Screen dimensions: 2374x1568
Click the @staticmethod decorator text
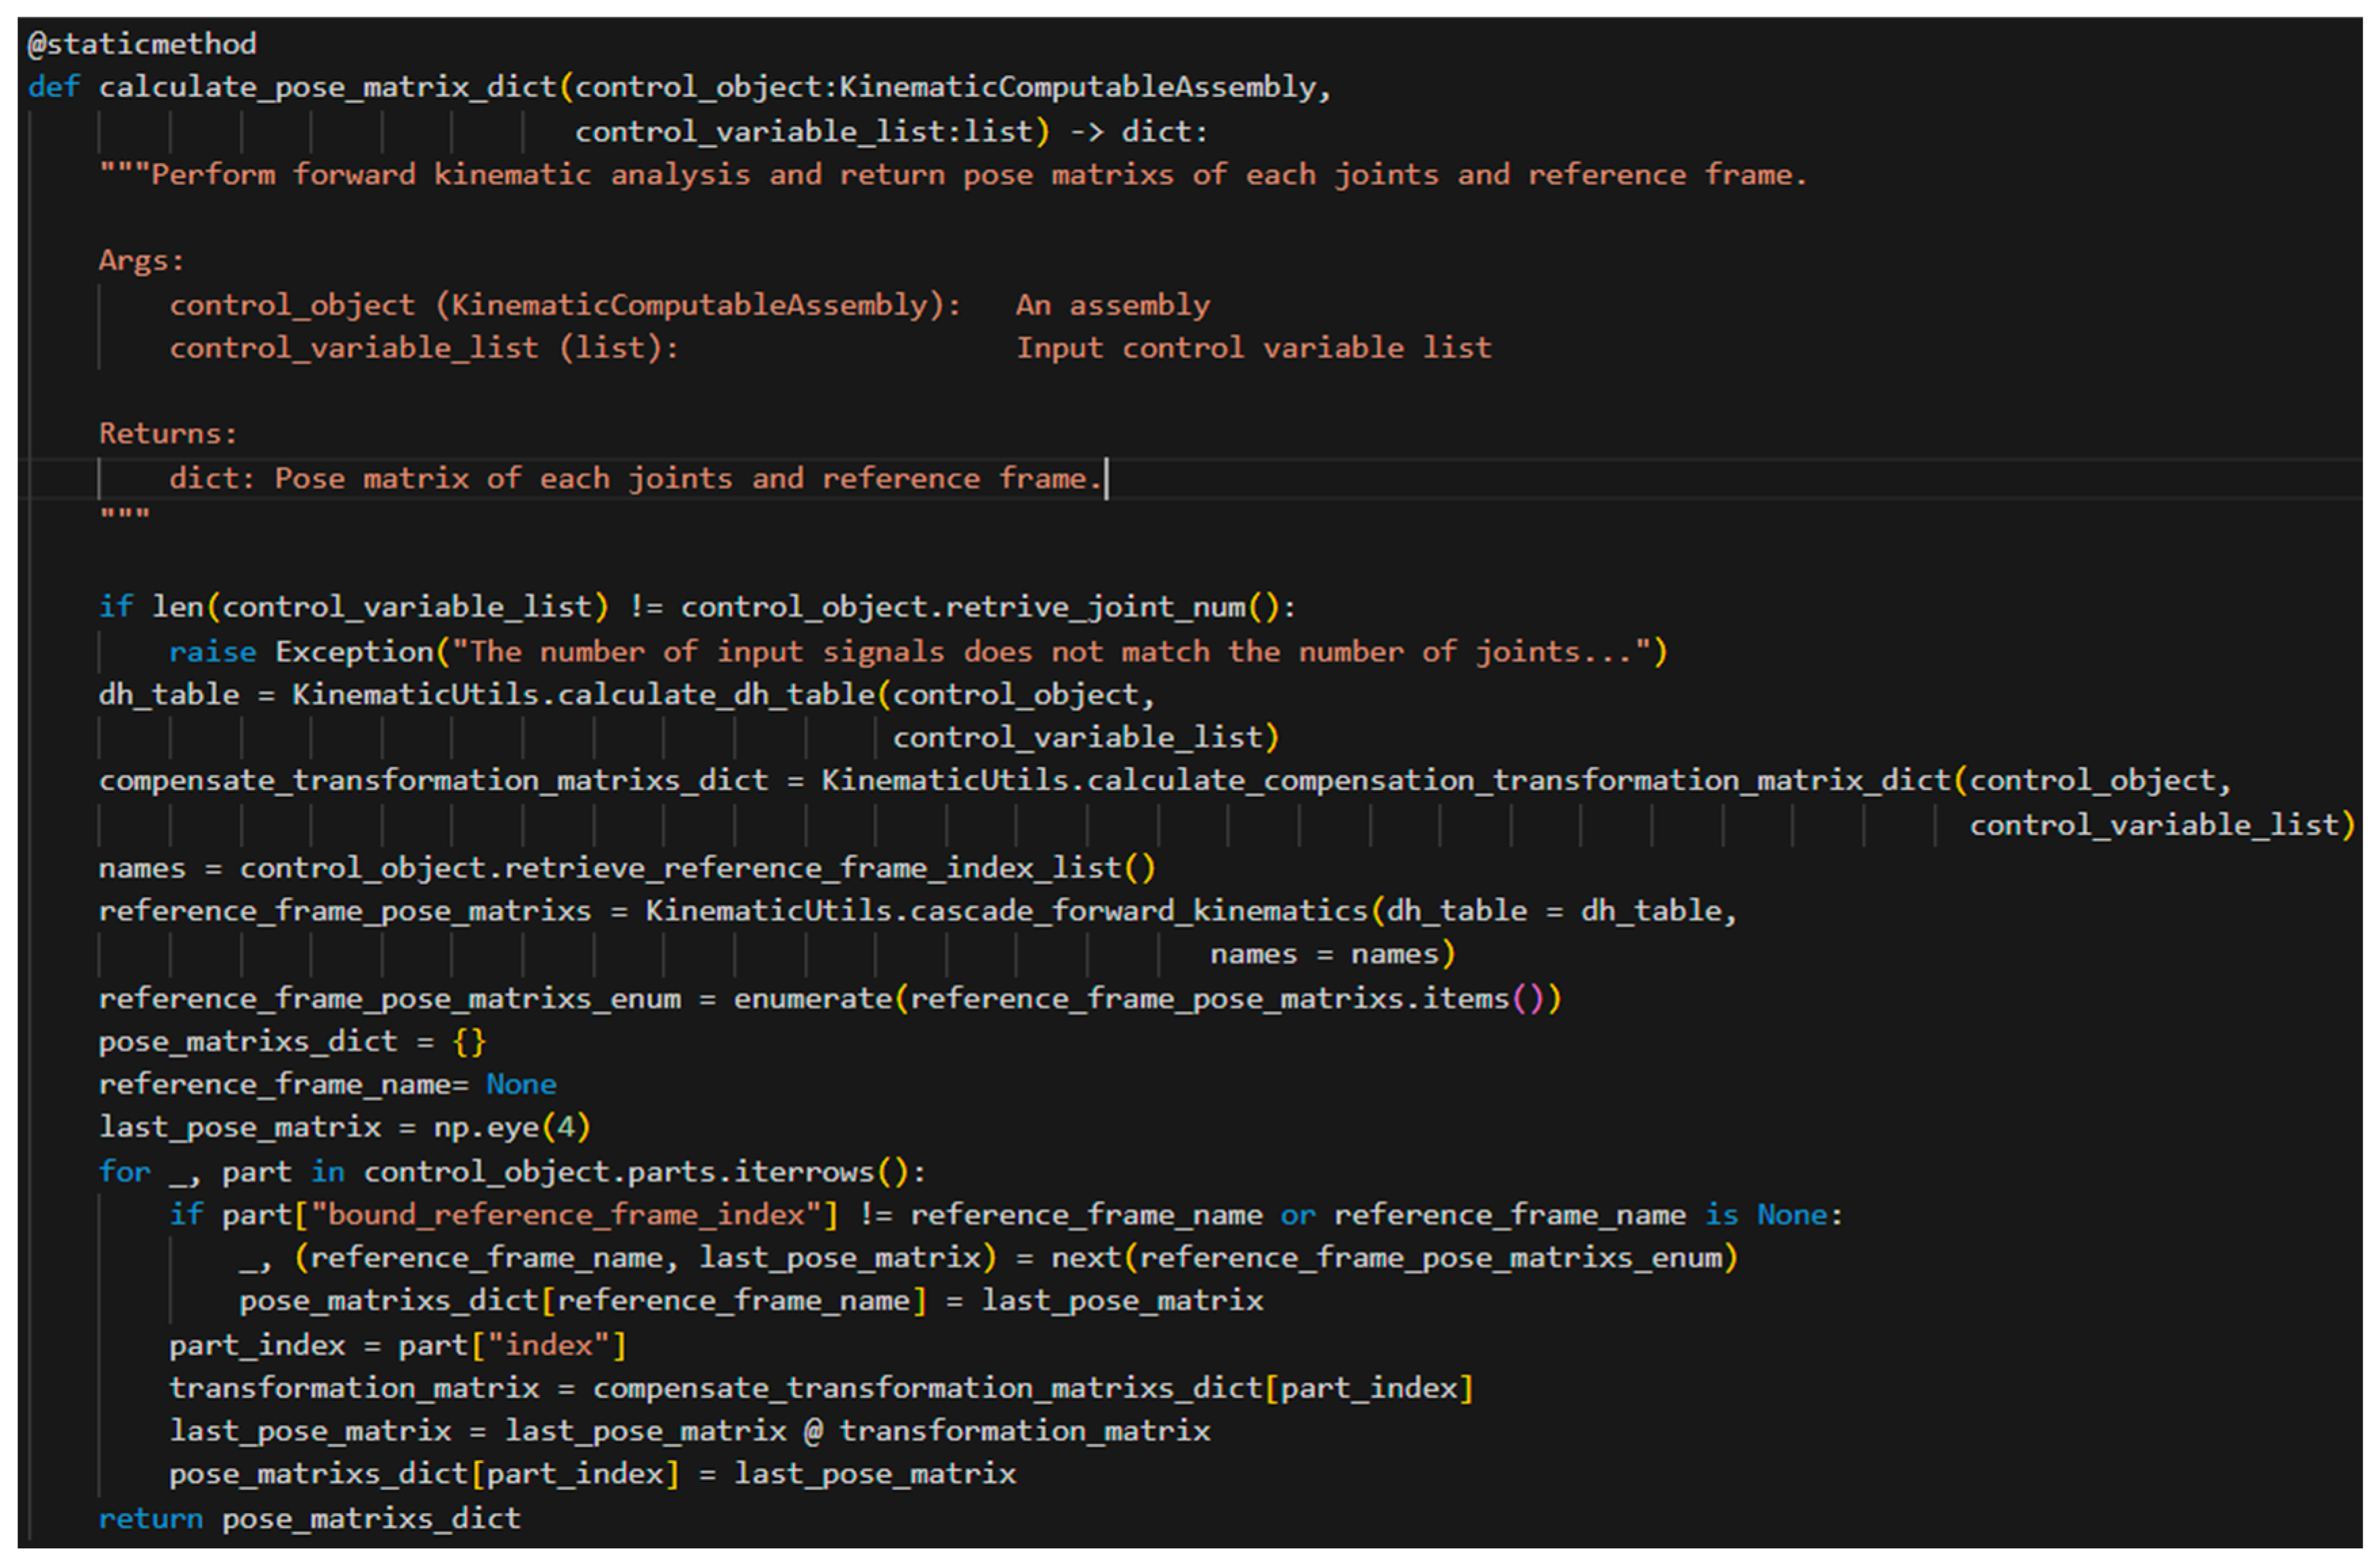pyautogui.click(x=142, y=44)
